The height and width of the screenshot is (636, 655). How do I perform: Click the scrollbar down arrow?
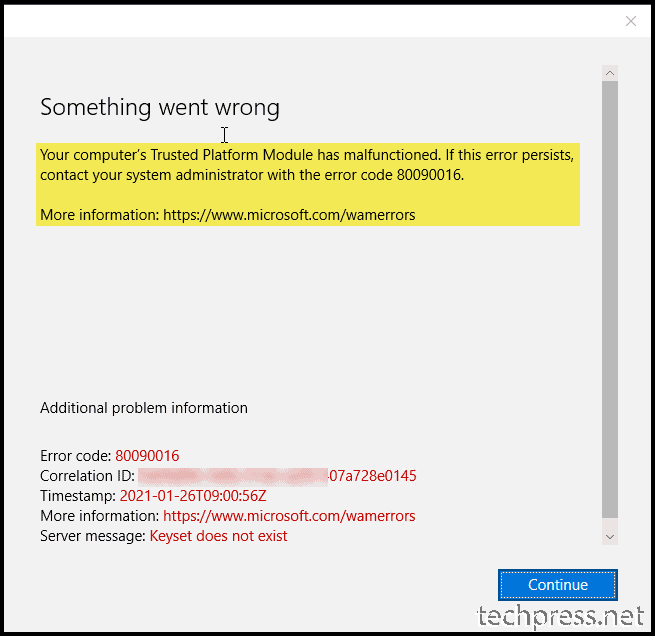609,537
